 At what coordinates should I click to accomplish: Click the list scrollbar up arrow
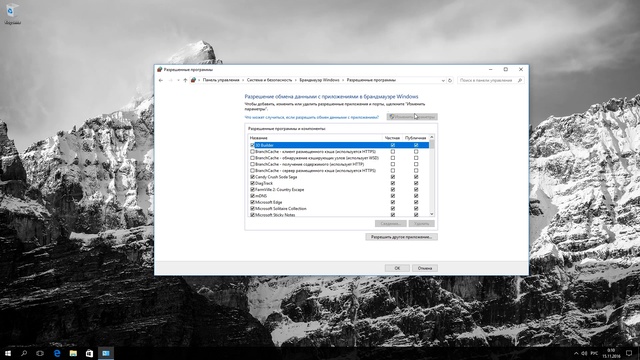pos(432,137)
